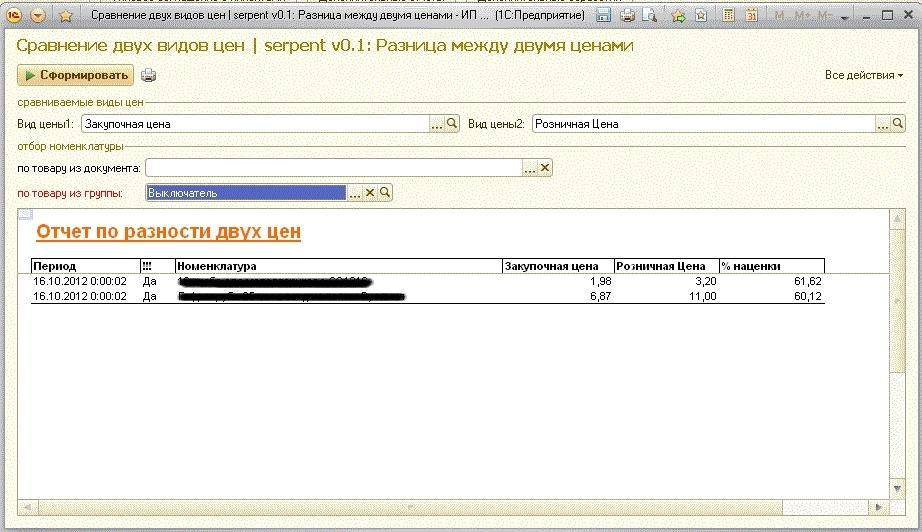
Task: Select document with ellipsis in по товару из документа
Action: 530,168
